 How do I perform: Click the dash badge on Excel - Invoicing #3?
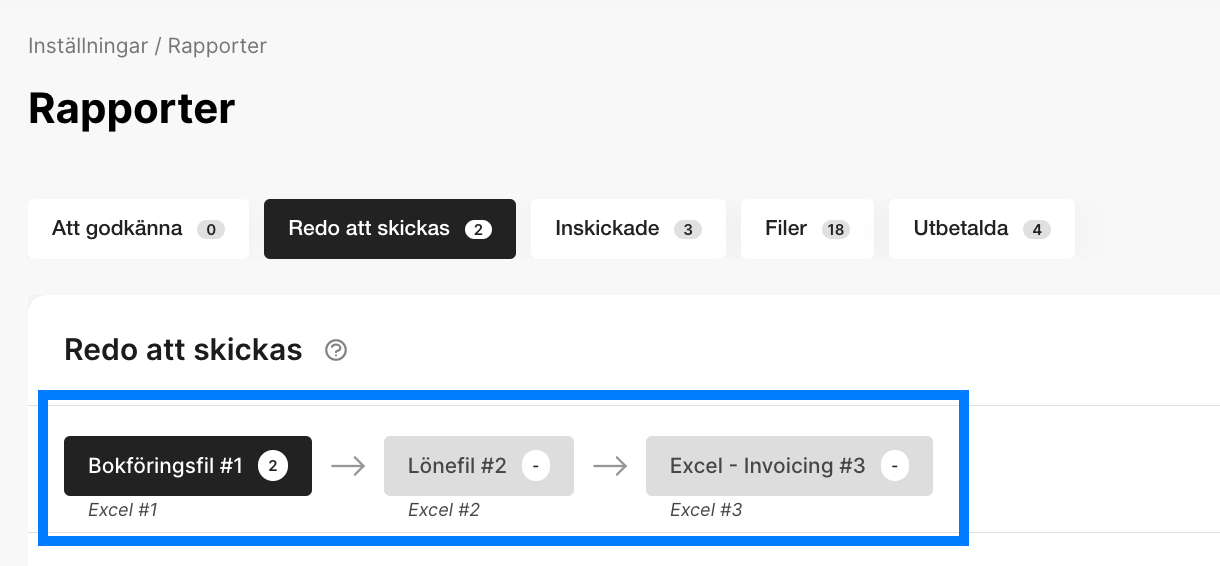pos(894,466)
